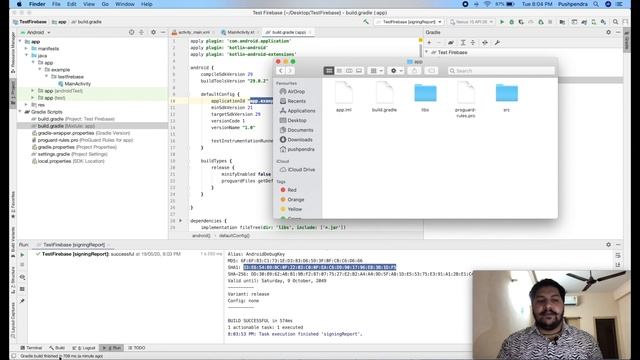Click the plus icon in Gradle panel
This screenshot has width=640, height=360.
tap(429, 42)
